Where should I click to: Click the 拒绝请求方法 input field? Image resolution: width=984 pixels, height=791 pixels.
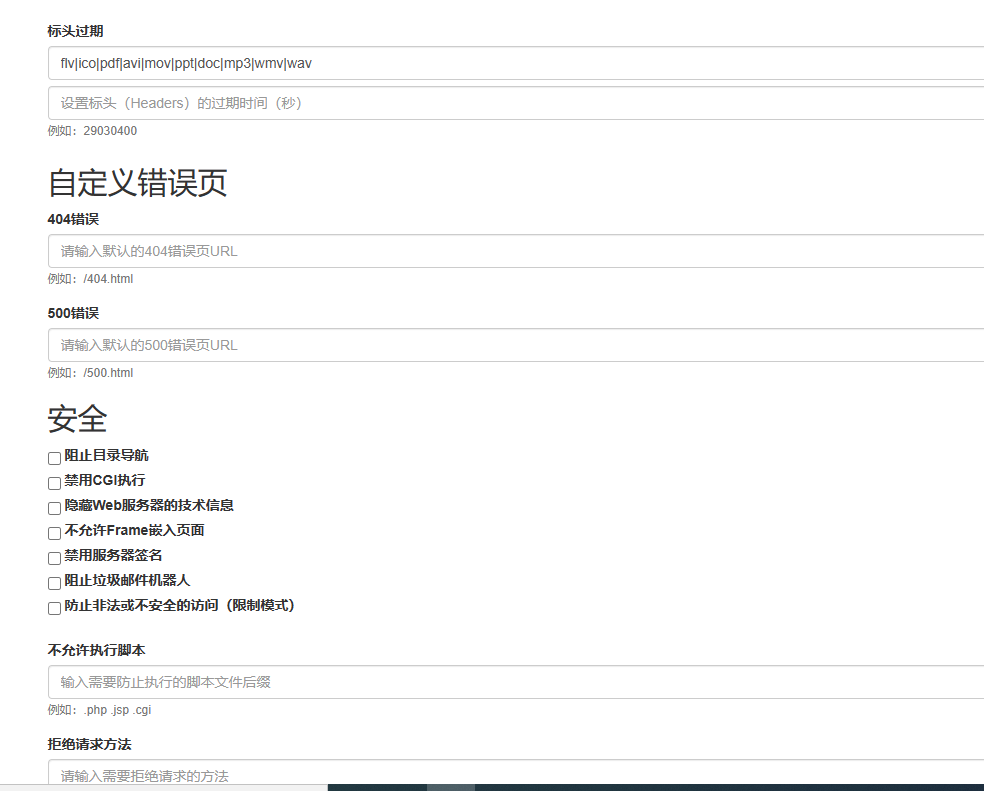pyautogui.click(x=516, y=773)
